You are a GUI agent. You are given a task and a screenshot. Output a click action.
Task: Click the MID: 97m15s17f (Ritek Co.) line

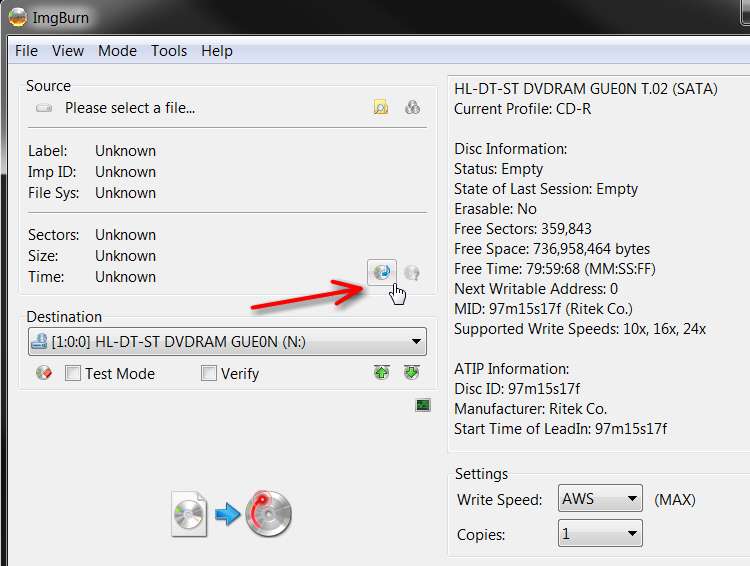[543, 309]
